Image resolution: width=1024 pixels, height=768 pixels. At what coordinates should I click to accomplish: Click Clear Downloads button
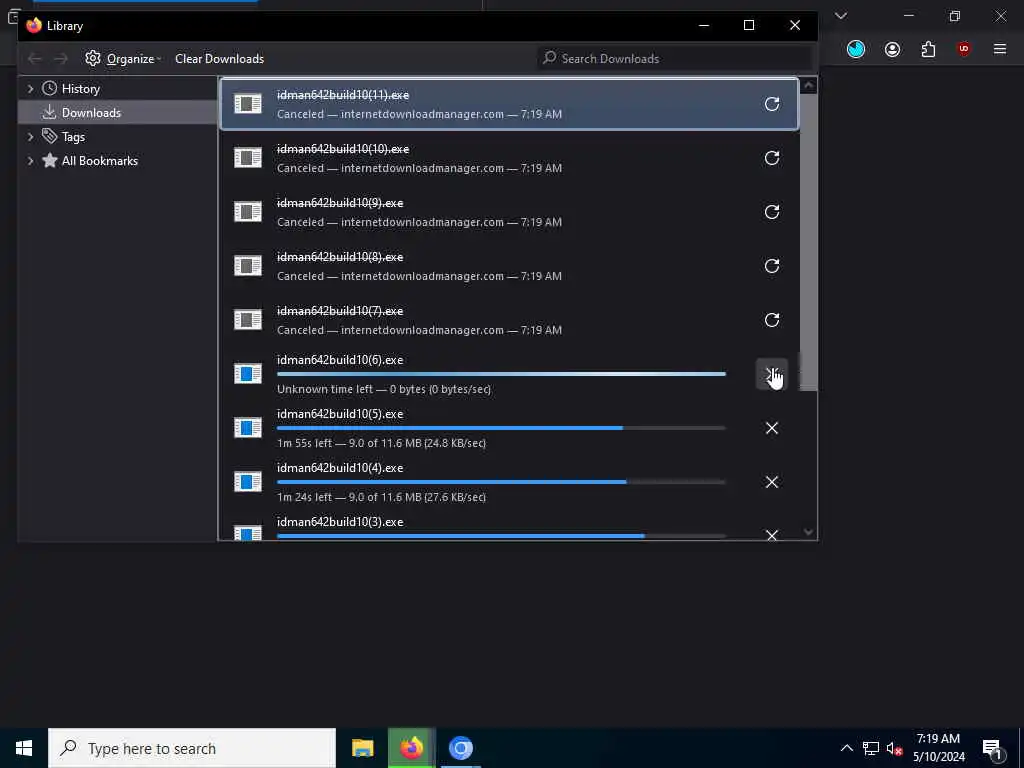219,59
